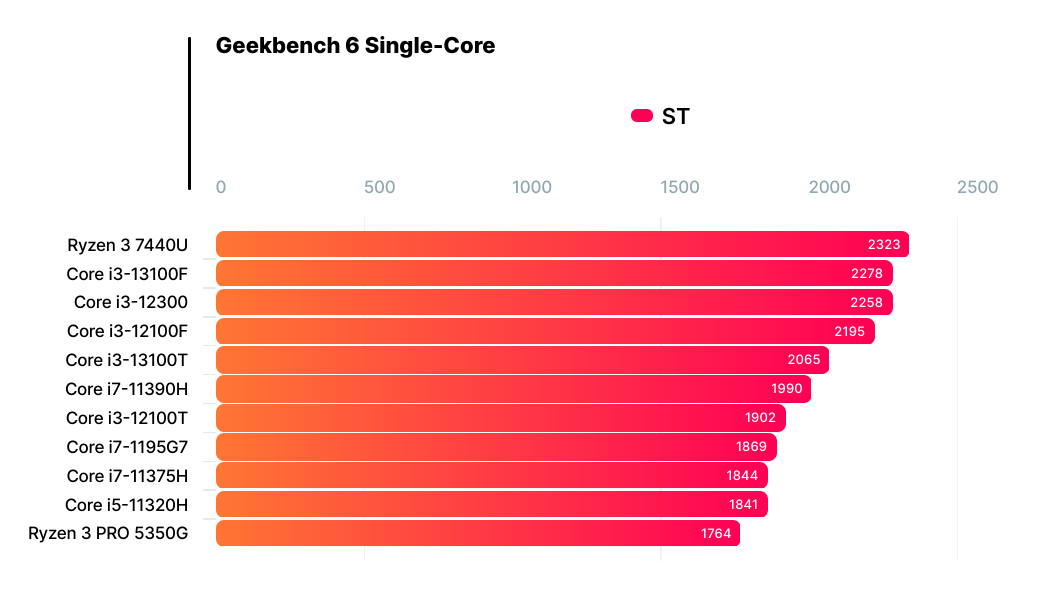The width and height of the screenshot is (1045, 594).
Task: Click the Core i7-11375H bar
Action: [x=491, y=475]
